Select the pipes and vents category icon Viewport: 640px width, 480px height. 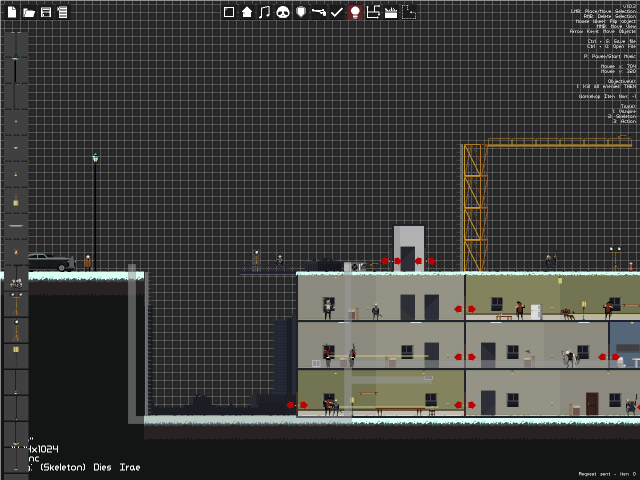pyautogui.click(x=373, y=12)
